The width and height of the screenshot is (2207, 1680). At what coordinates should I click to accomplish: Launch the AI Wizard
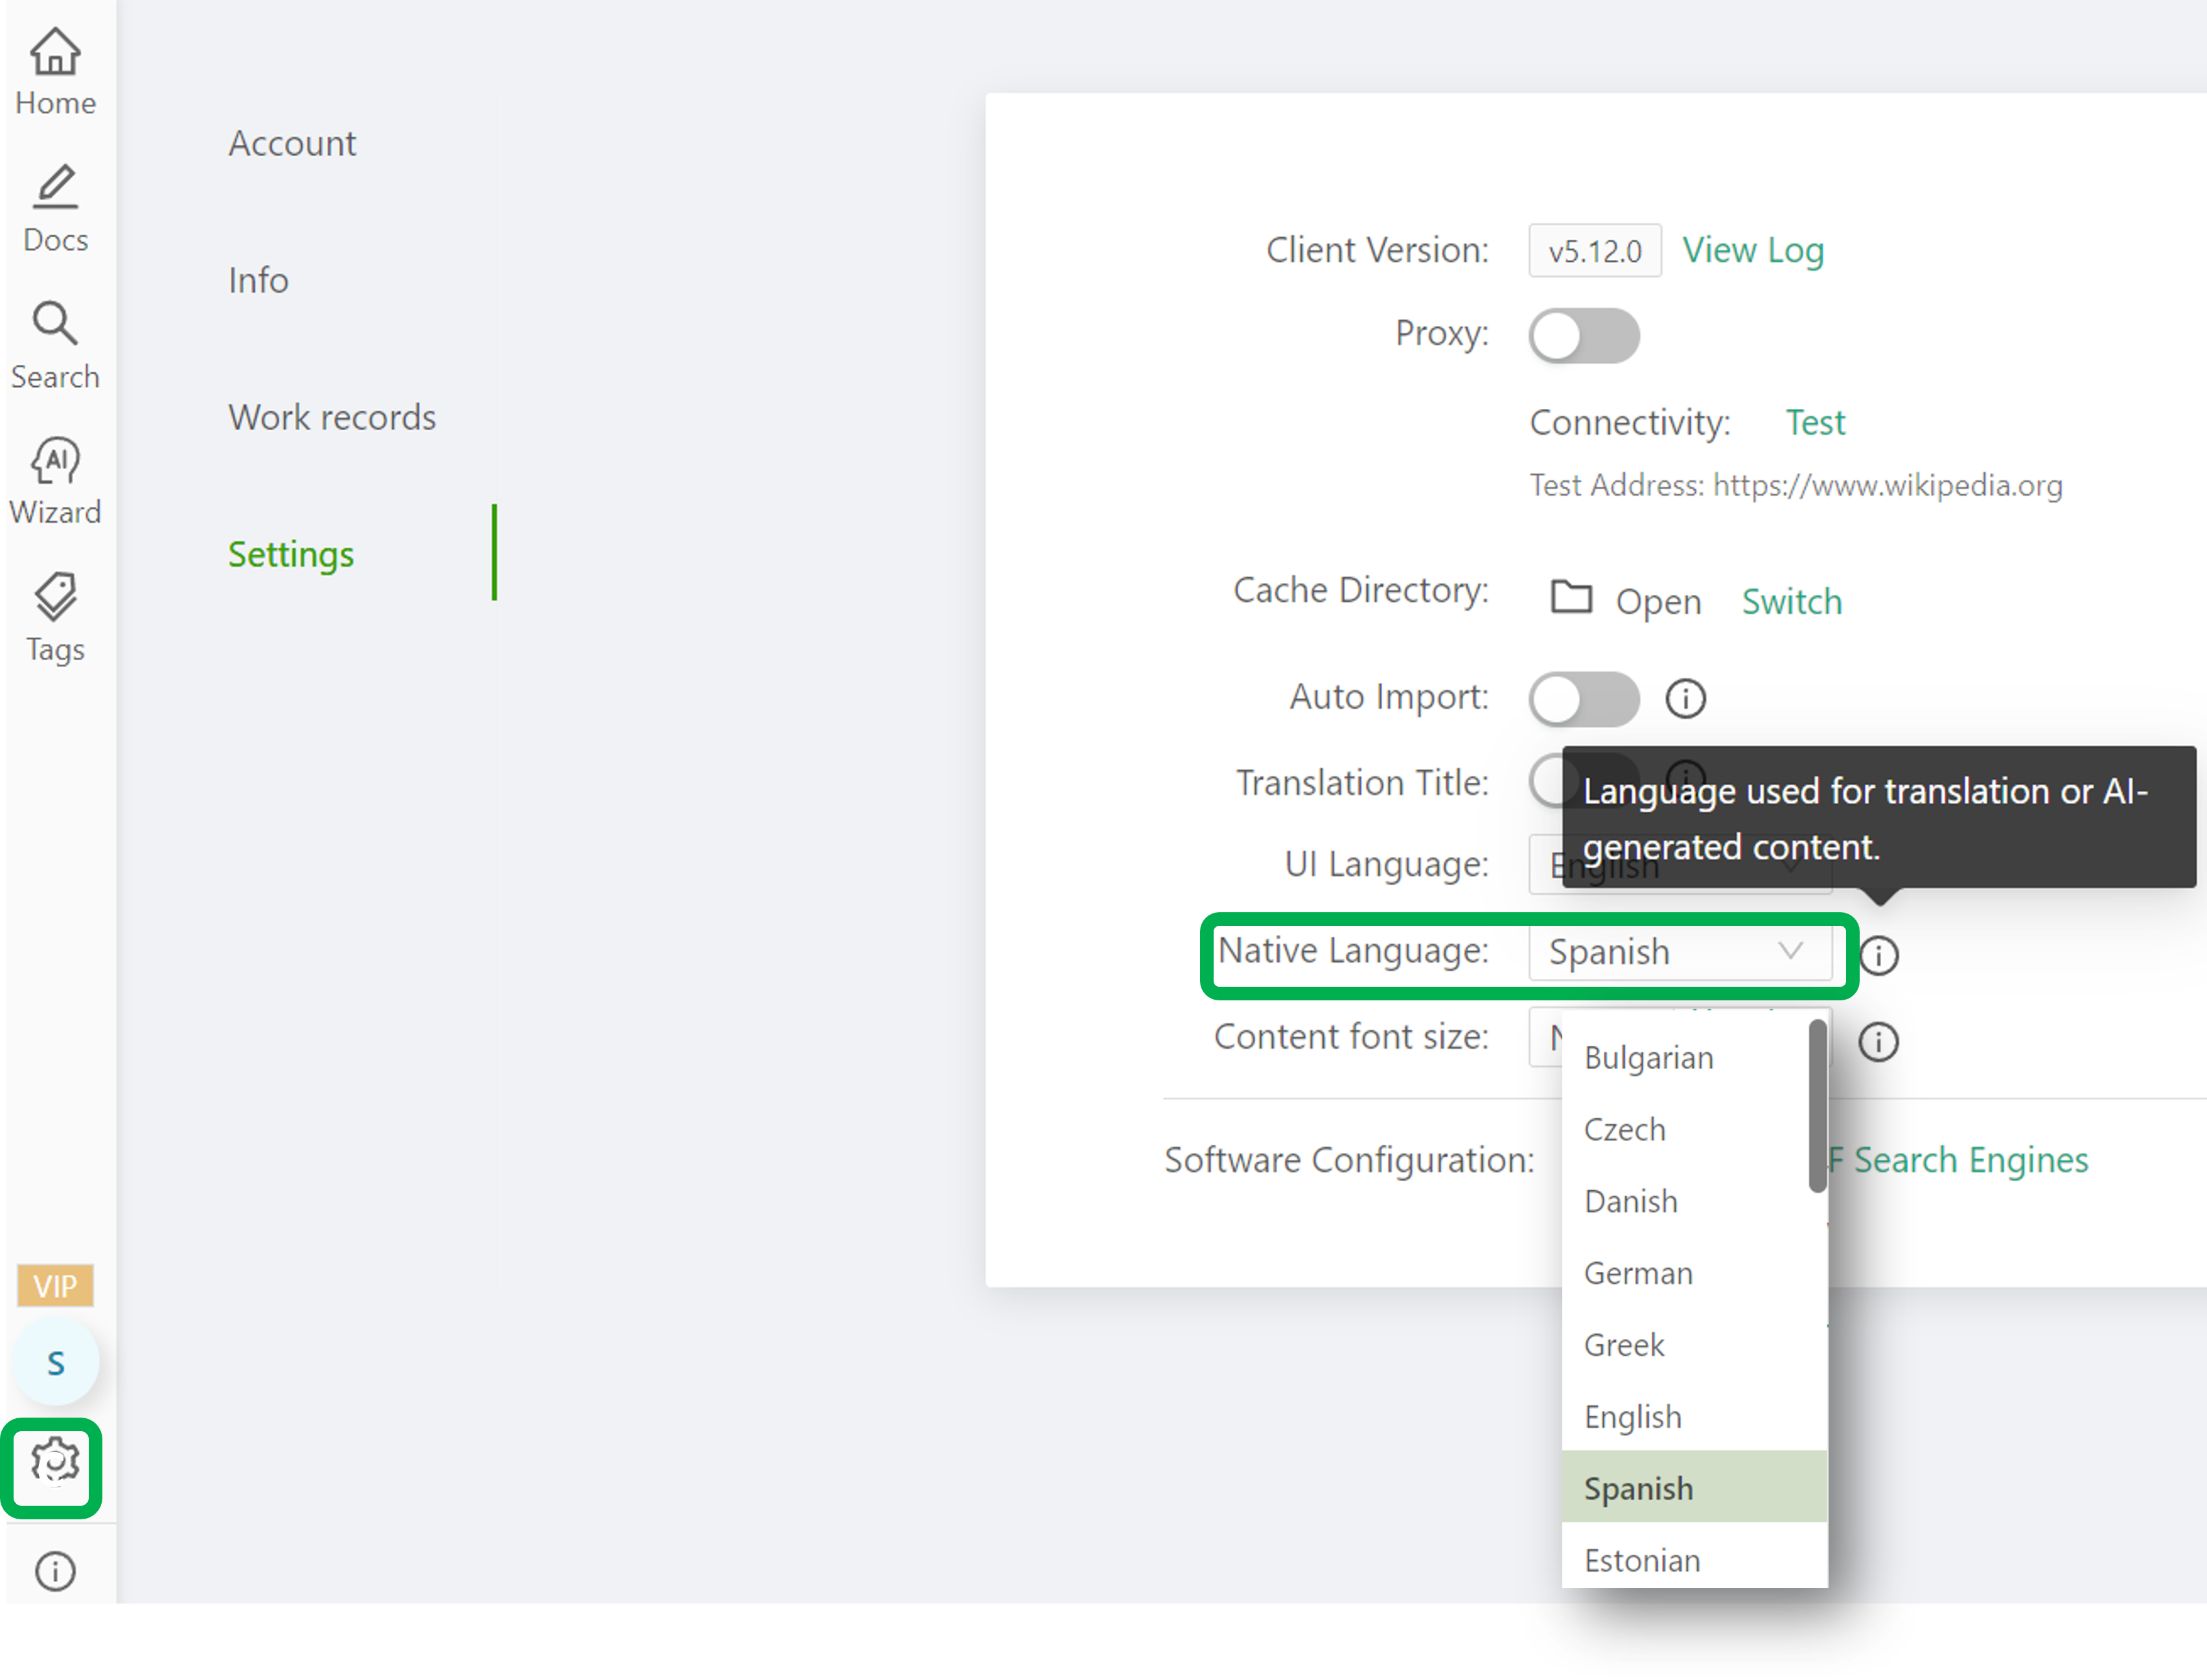(55, 482)
